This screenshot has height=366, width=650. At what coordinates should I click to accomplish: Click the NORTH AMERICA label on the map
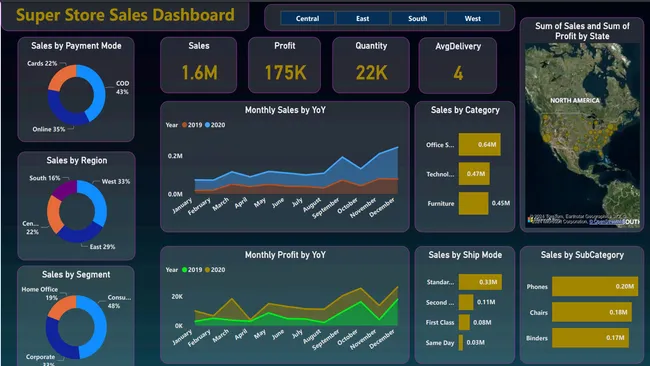click(575, 100)
